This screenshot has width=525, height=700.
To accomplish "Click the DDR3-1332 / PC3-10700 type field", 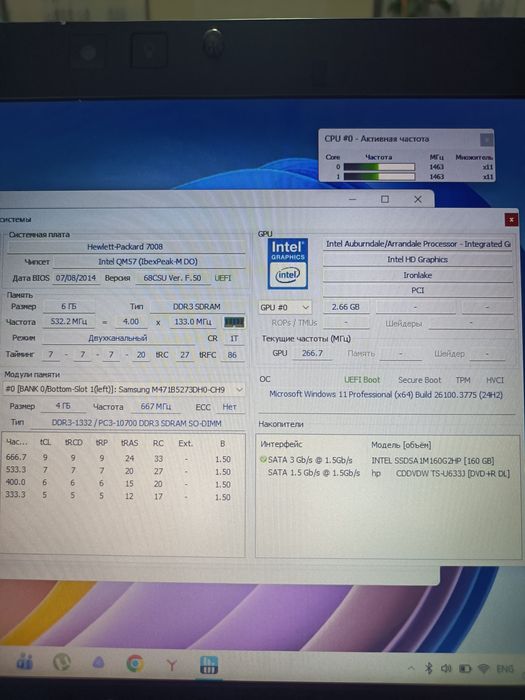I will click(x=137, y=423).
